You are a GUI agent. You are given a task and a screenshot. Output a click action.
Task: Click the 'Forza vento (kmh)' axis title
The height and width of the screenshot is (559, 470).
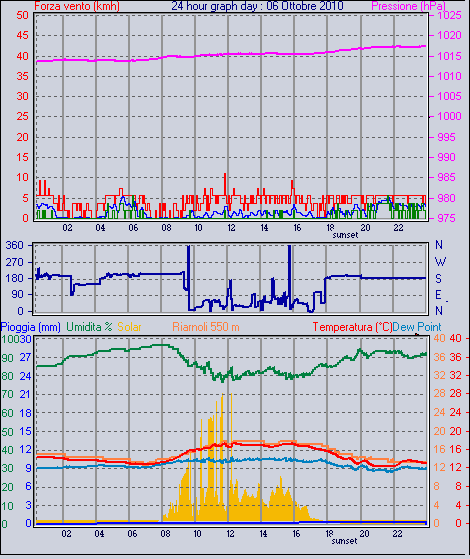[x=77, y=6]
